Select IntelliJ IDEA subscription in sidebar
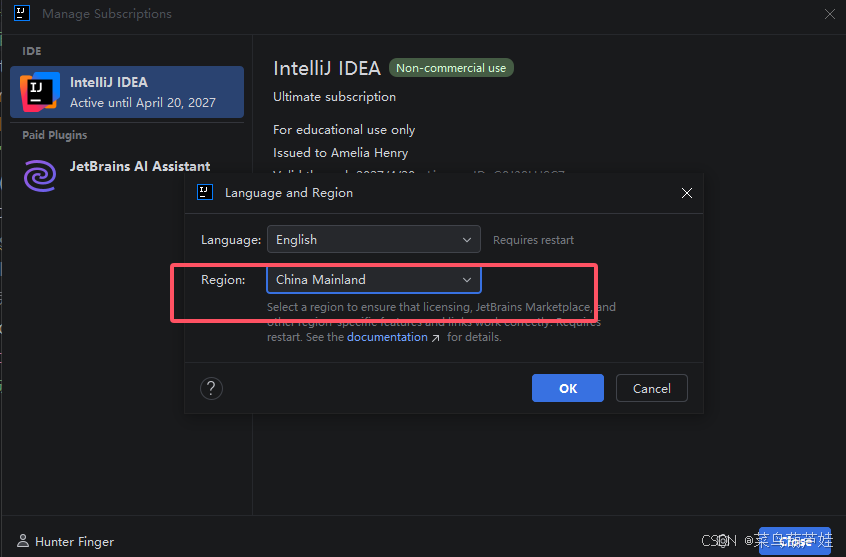This screenshot has width=846, height=557. click(127, 92)
